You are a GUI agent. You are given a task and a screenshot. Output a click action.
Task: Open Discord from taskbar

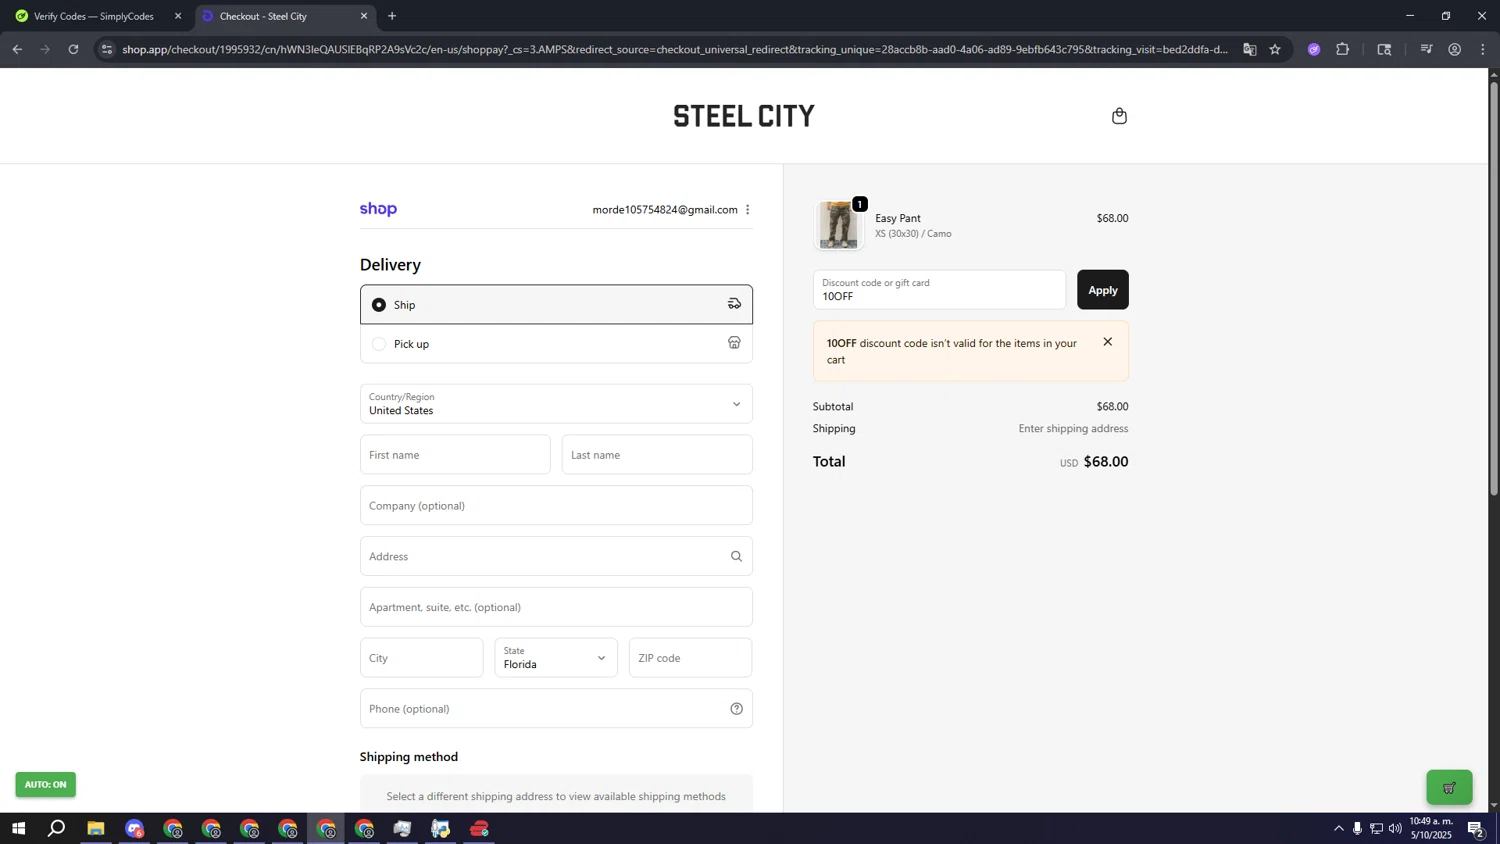click(134, 829)
